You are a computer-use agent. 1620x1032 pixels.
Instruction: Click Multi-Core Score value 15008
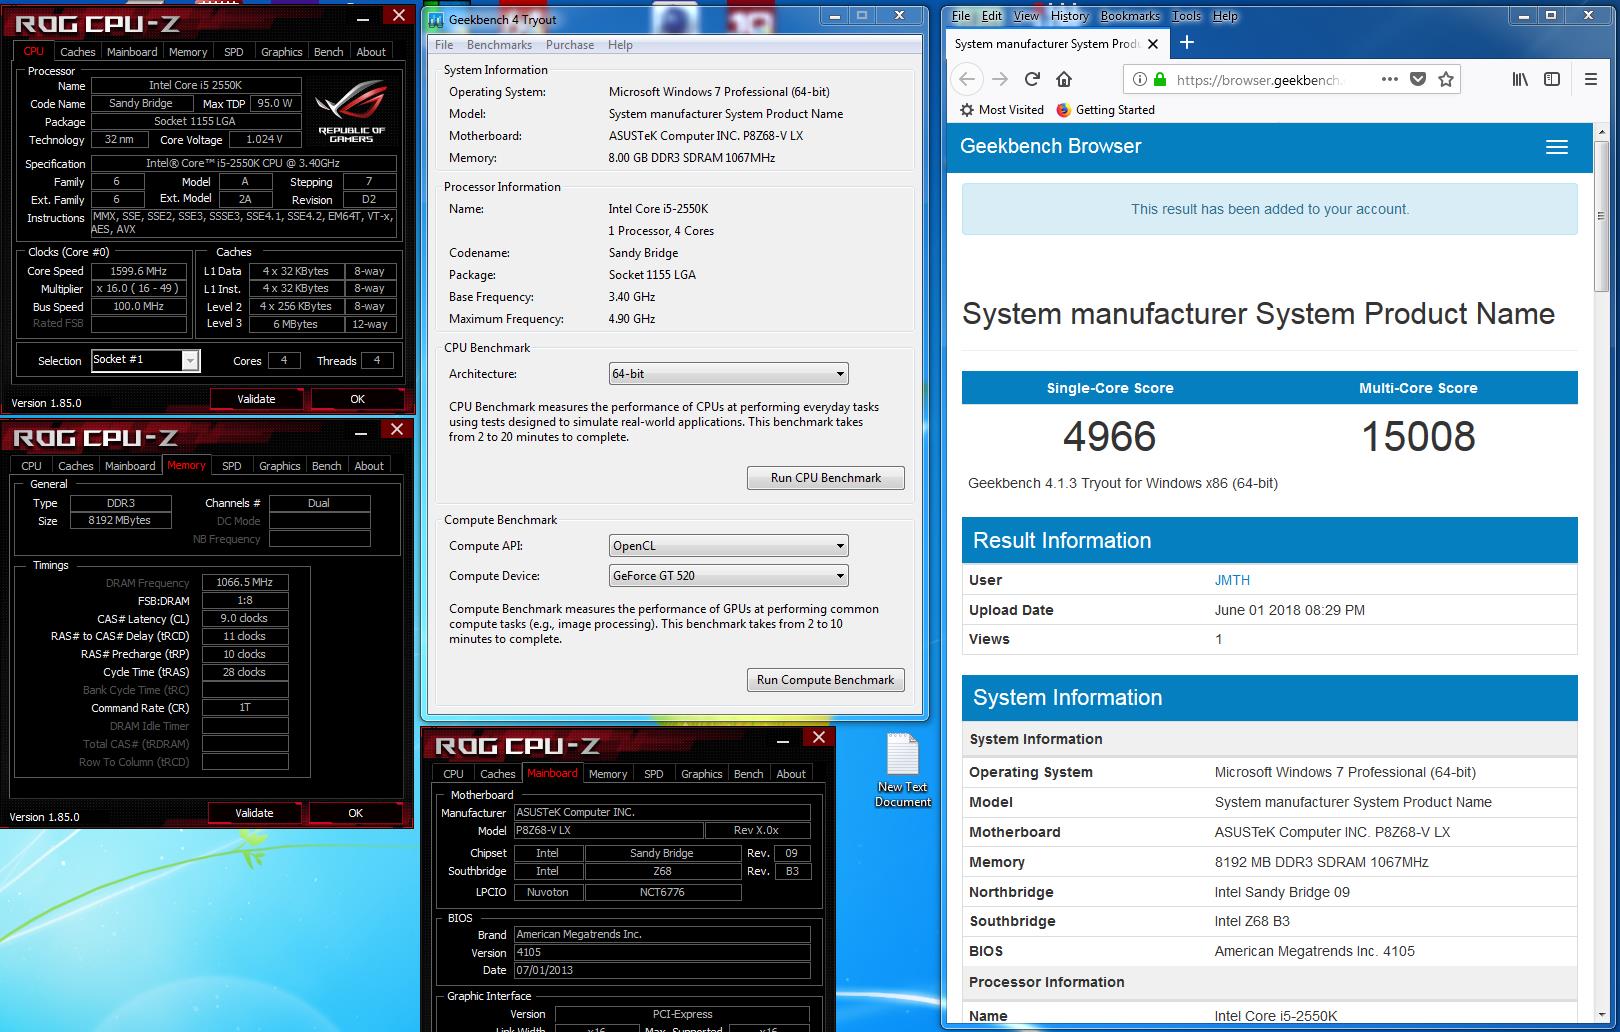pos(1418,437)
